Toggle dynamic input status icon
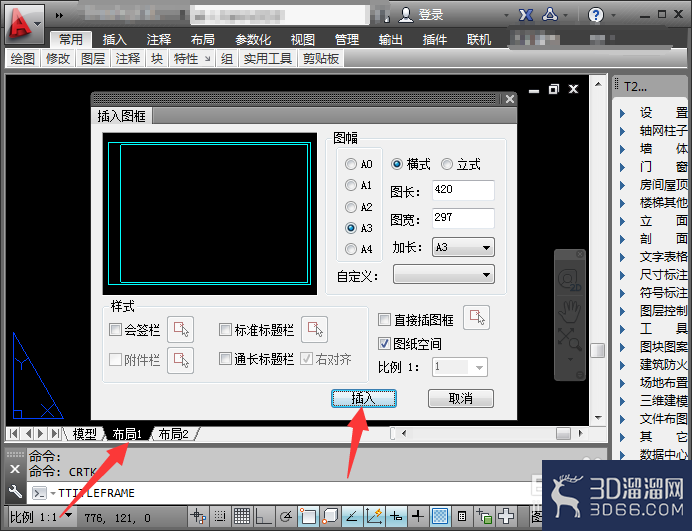 pos(396,516)
